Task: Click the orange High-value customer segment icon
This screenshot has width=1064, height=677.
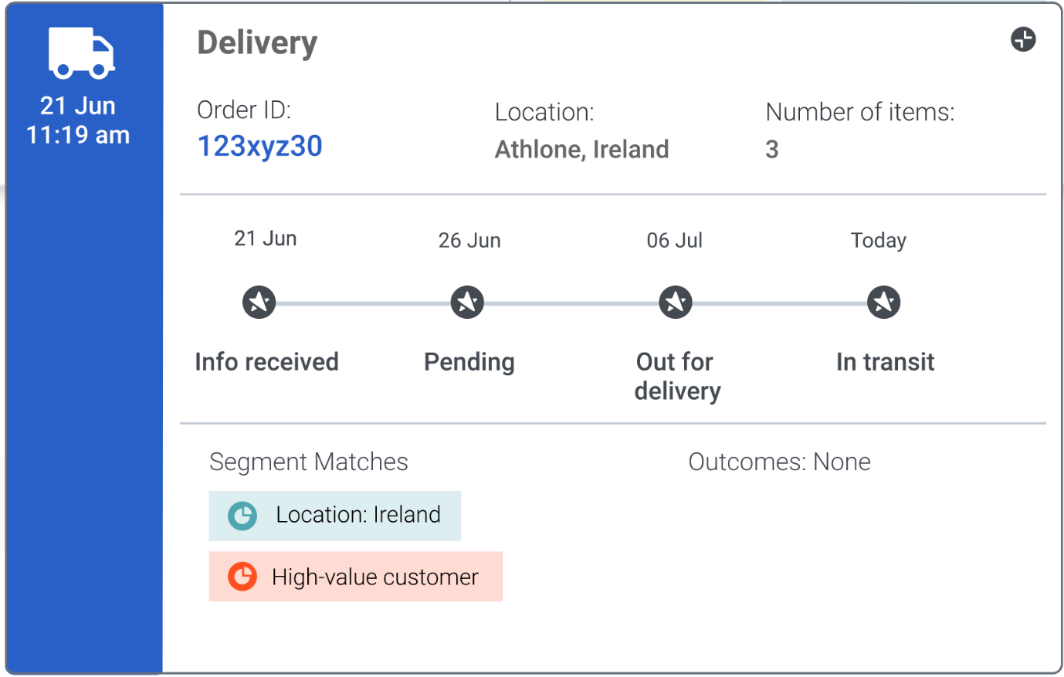Action: 242,577
